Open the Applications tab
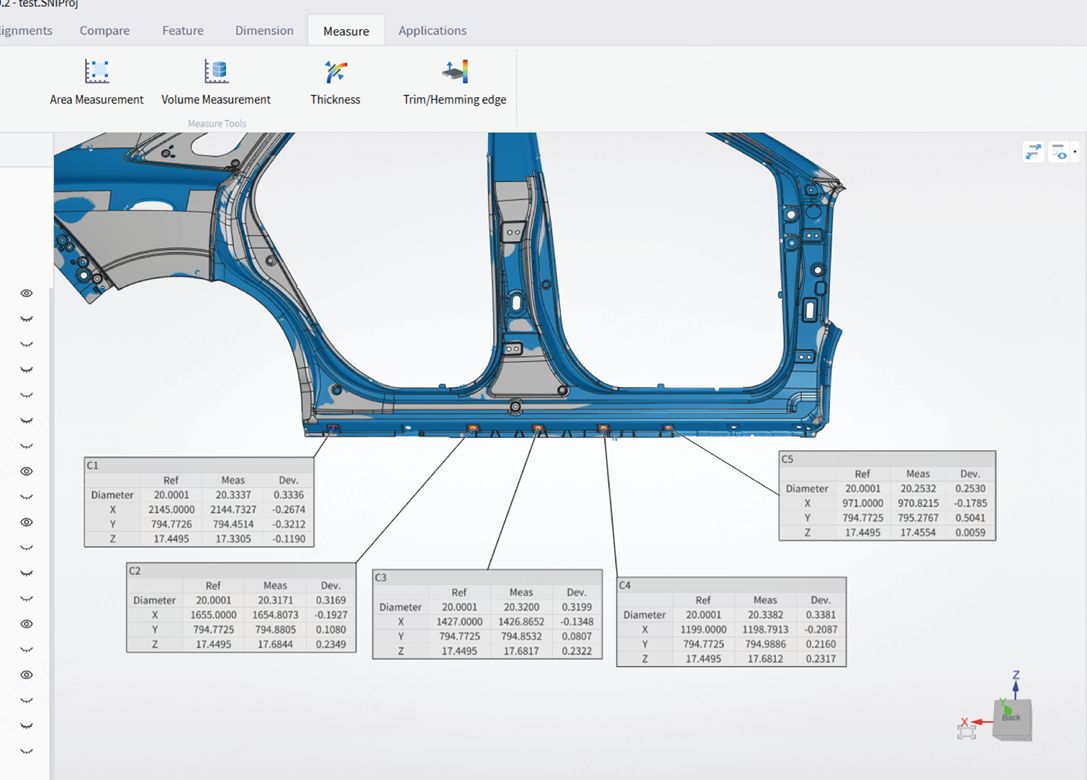The image size is (1087, 780). click(433, 31)
